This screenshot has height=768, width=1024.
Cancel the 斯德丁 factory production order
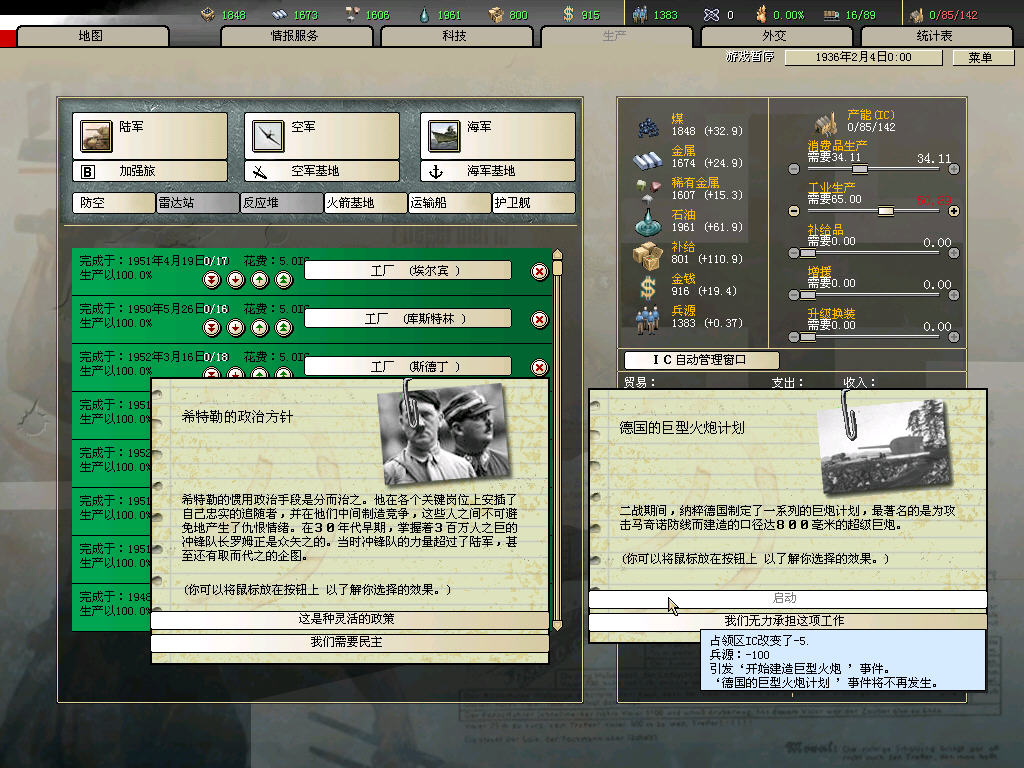pos(539,368)
